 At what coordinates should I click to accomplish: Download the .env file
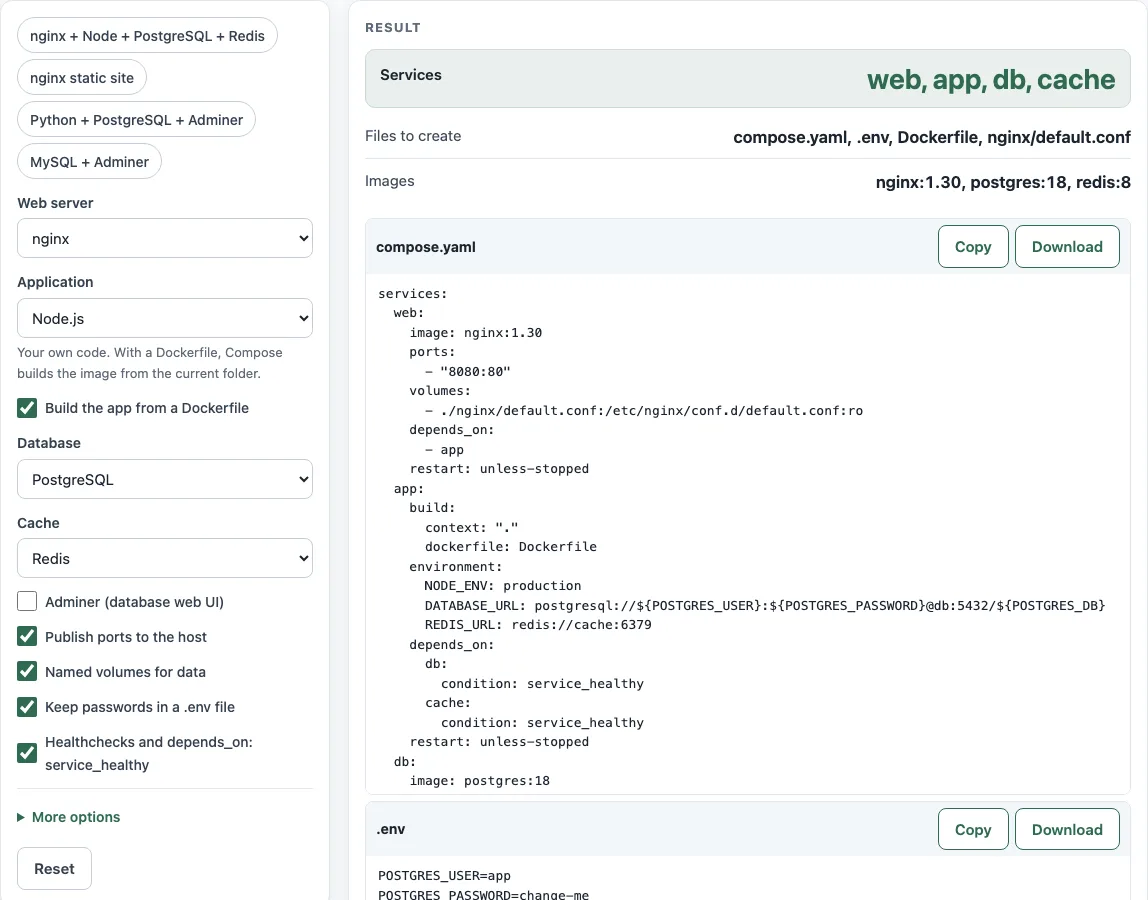click(1067, 830)
